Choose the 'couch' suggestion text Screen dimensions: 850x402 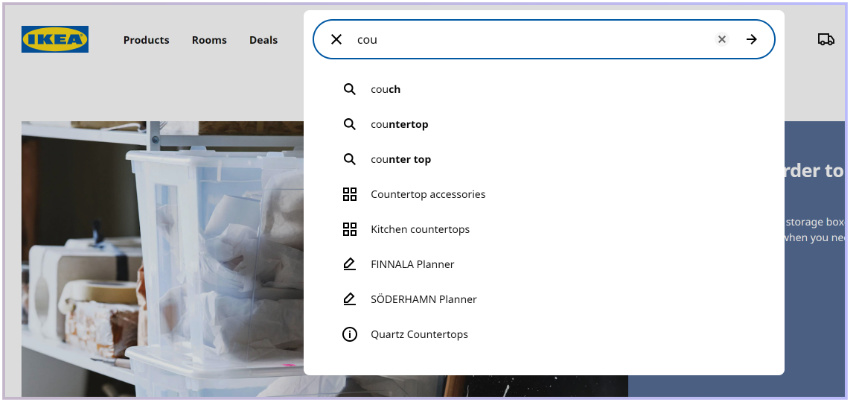385,89
